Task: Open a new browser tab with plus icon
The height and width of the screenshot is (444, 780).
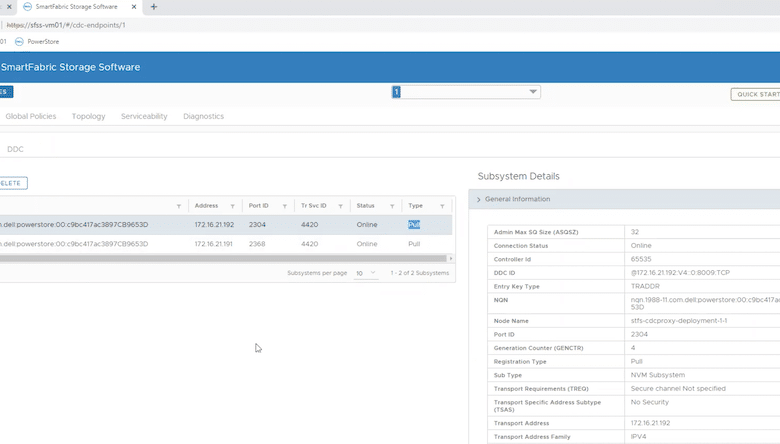Action: point(154,7)
